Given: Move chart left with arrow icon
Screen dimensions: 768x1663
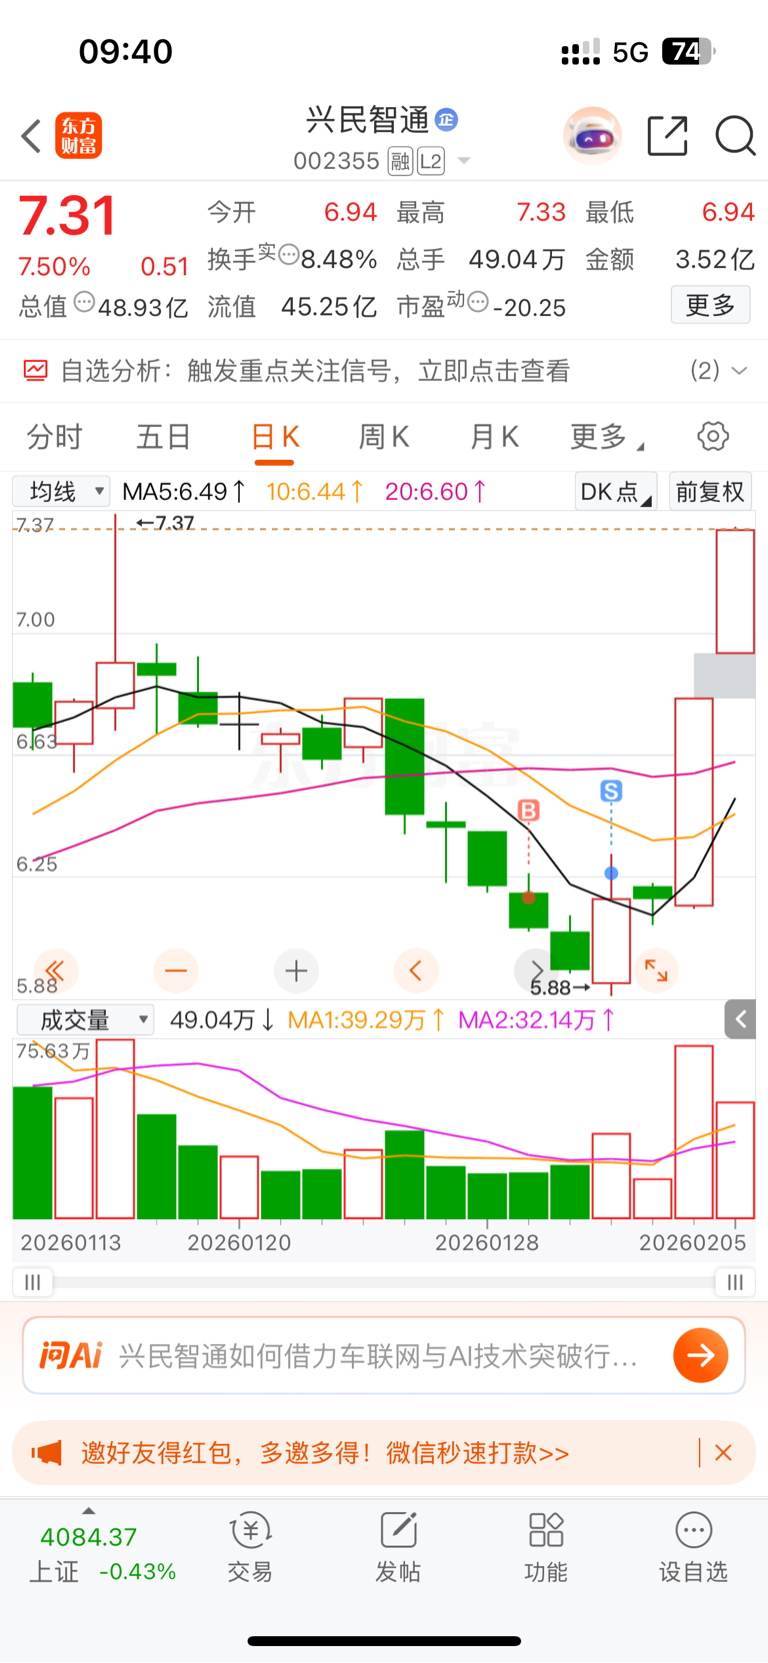Looking at the screenshot, I should [x=416, y=970].
